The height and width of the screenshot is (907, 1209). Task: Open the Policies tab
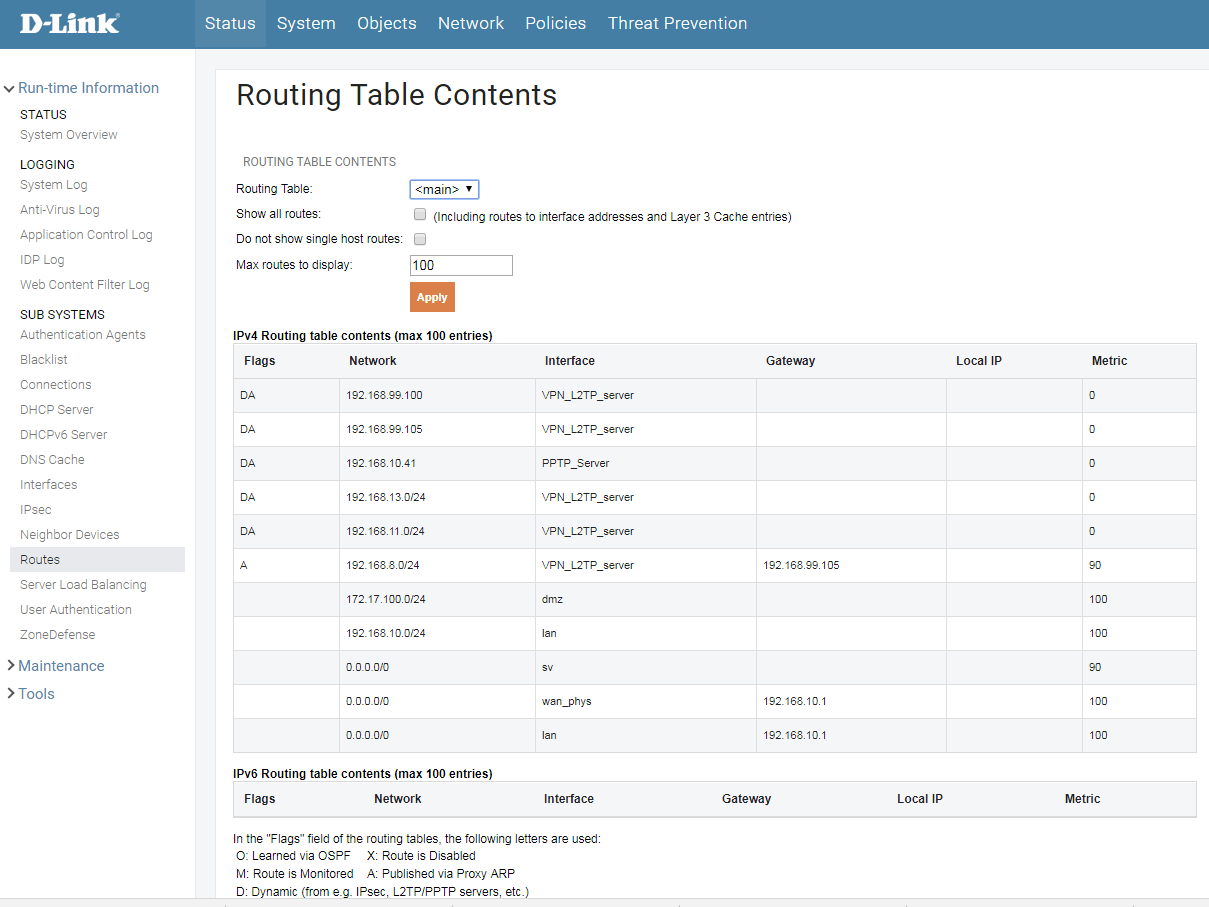[x=555, y=23]
